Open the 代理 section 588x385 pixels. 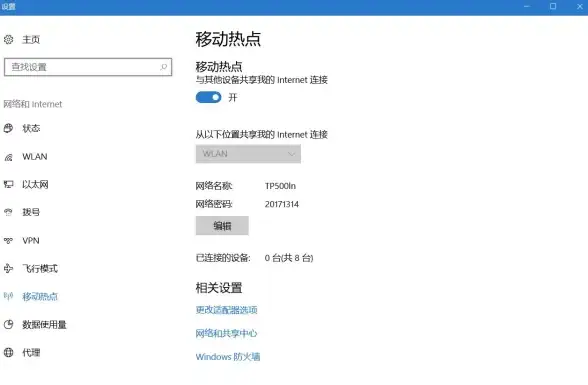click(31, 352)
